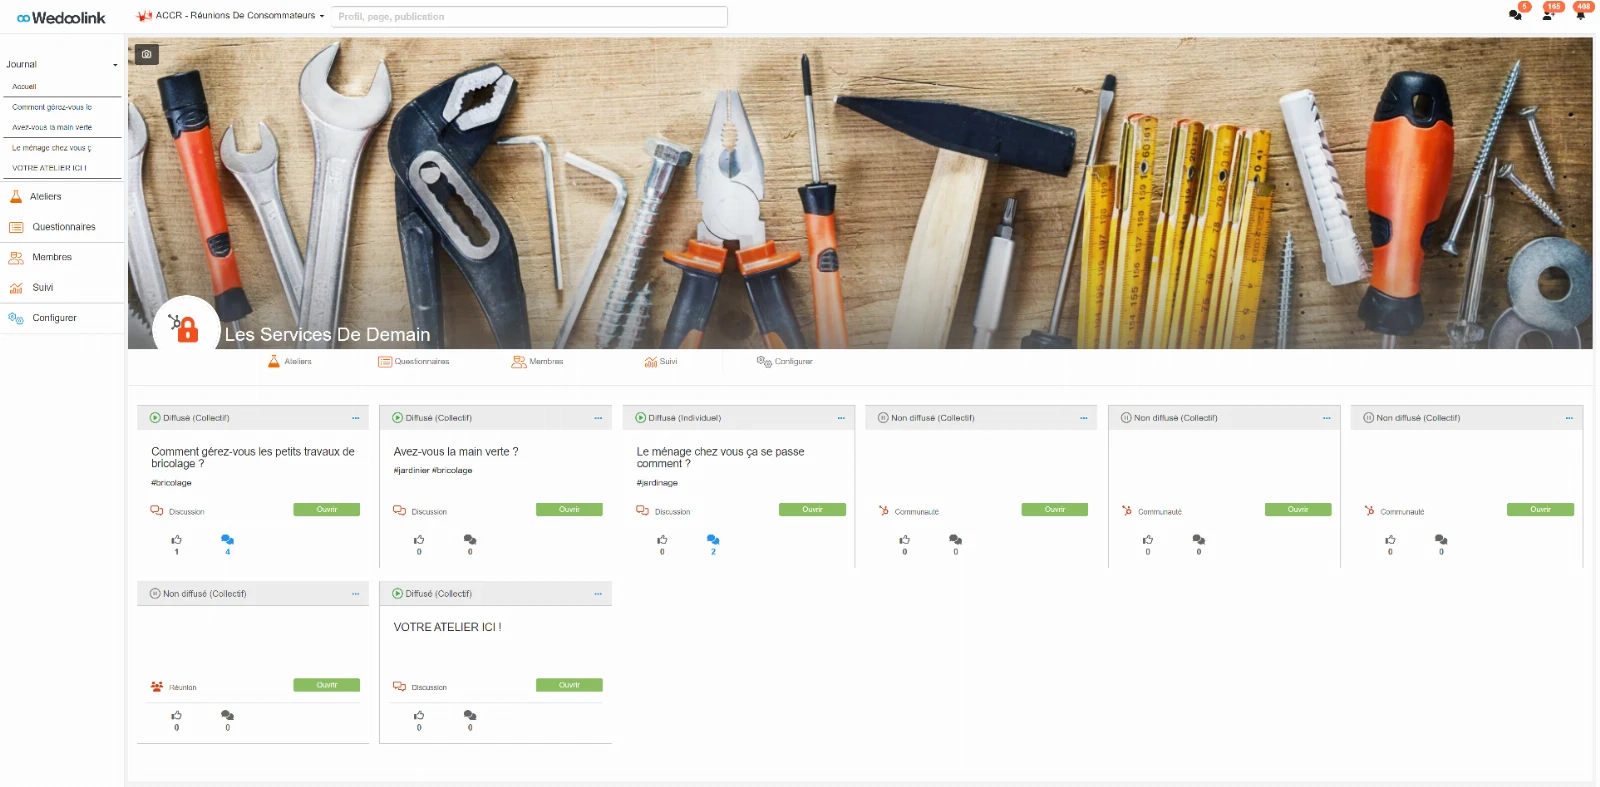View comments on 'Avez-vous la main verte ?' card
The image size is (1600, 787).
coord(470,540)
